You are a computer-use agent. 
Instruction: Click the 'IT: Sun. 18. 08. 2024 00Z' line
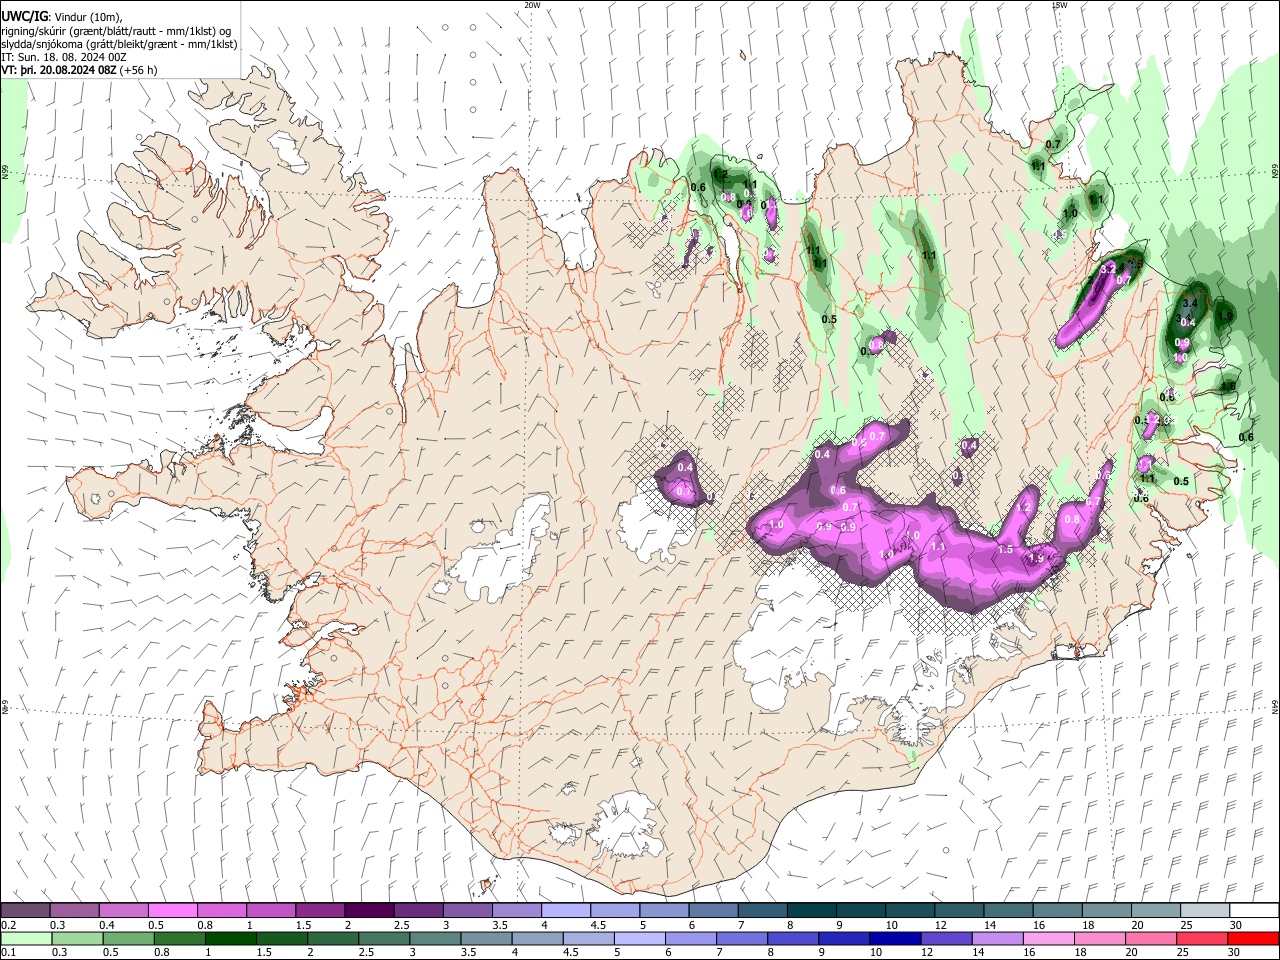64,58
